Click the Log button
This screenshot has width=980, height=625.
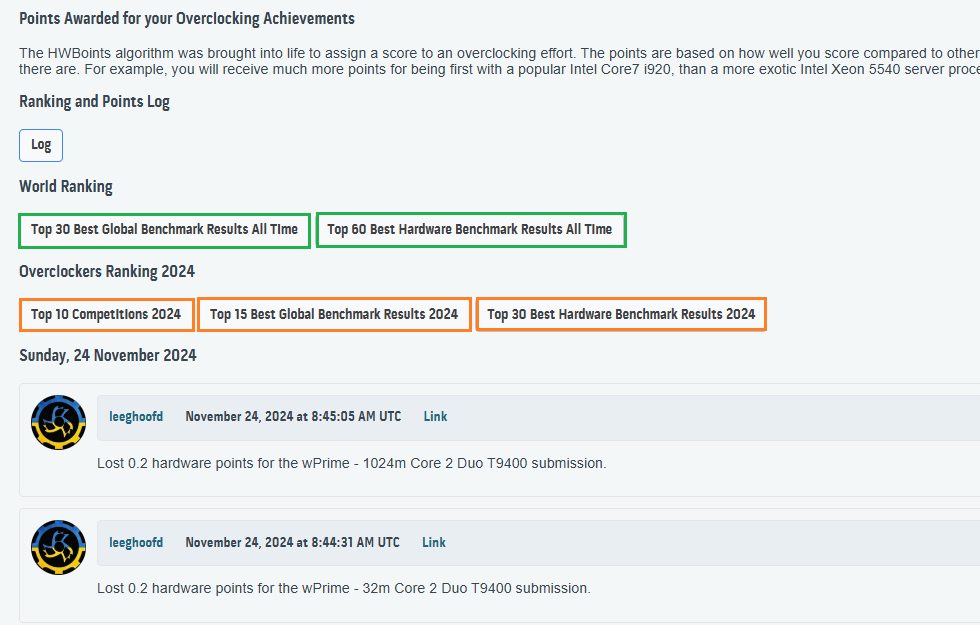click(x=41, y=145)
